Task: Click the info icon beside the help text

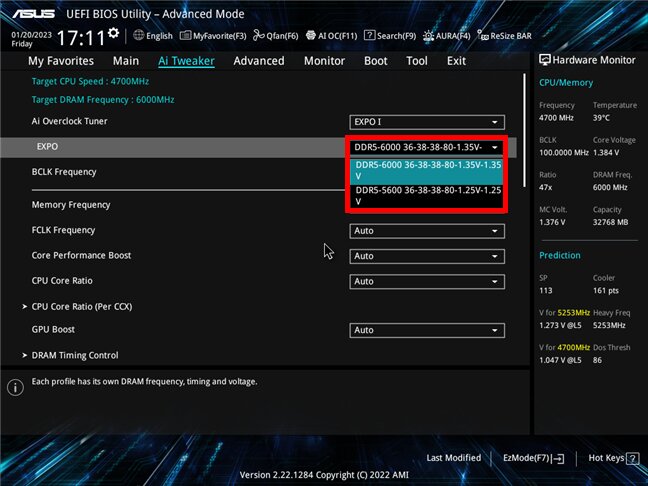Action: [x=15, y=388]
